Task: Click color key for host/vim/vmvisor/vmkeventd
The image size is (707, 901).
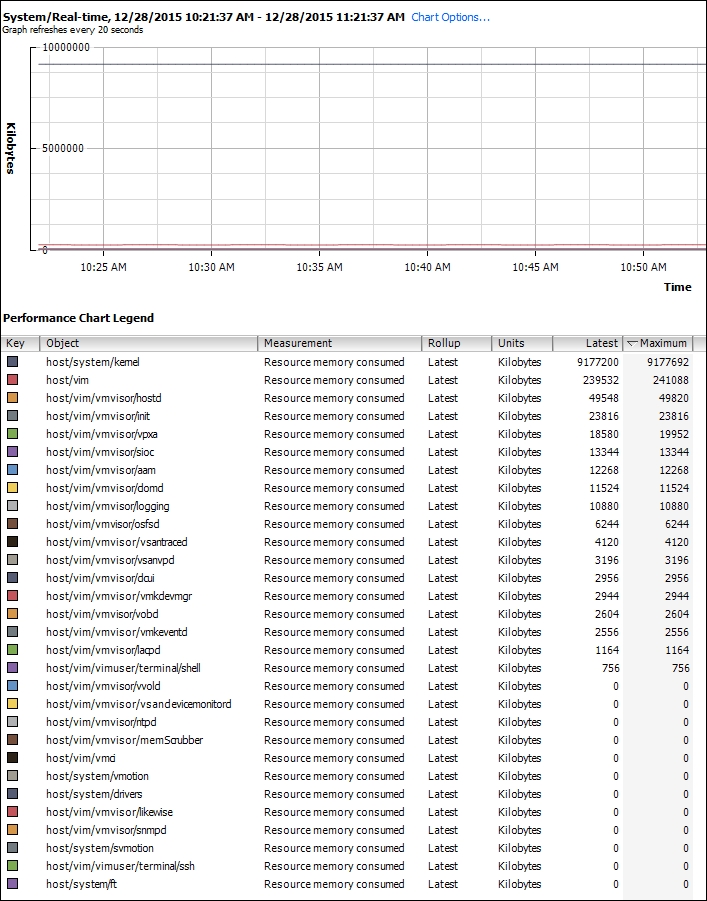Action: tap(12, 632)
